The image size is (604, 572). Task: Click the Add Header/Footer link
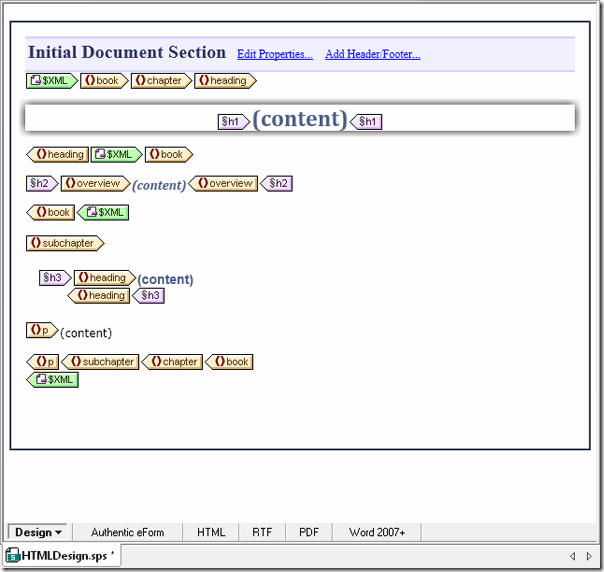(x=372, y=54)
